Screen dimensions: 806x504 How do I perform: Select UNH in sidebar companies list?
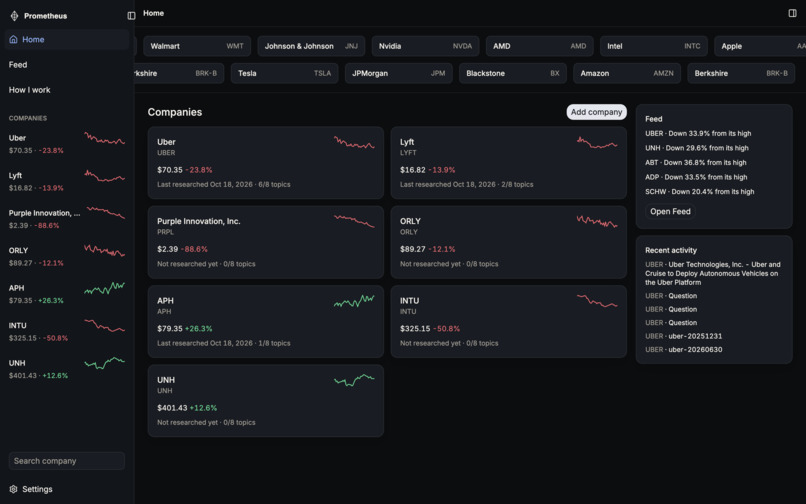(x=67, y=369)
